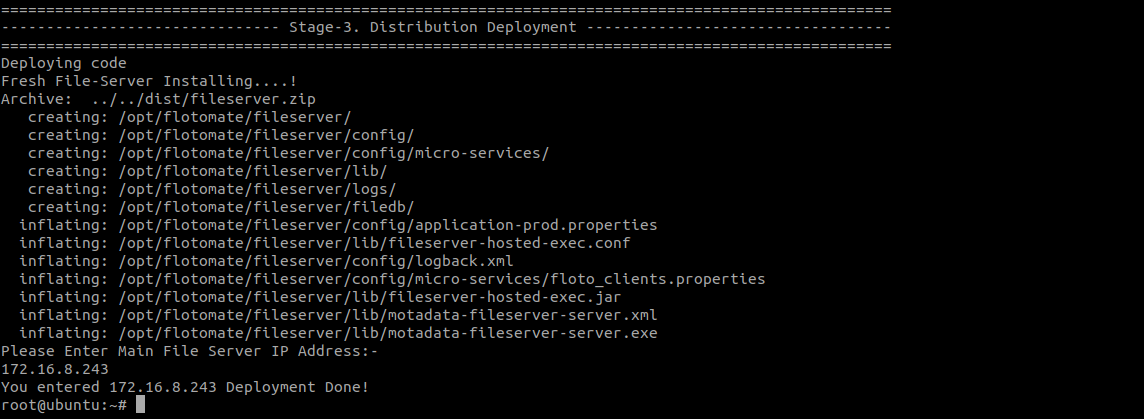Click the Please Enter Main File Server IP Address text

(190, 351)
